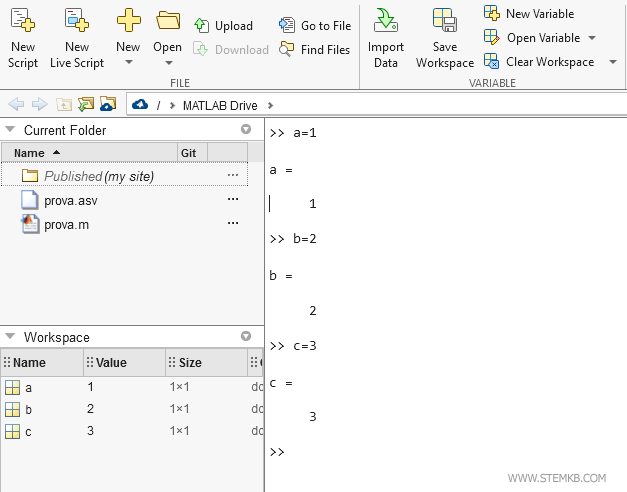Click the Import Data icon
627x492 pixels.
pos(385,22)
